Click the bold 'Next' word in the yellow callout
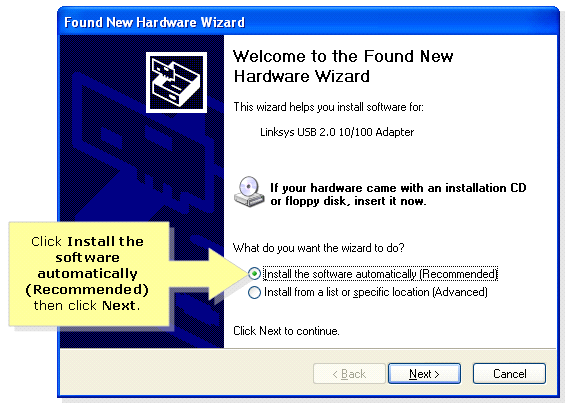This screenshot has height=409, width=572. 119,305
